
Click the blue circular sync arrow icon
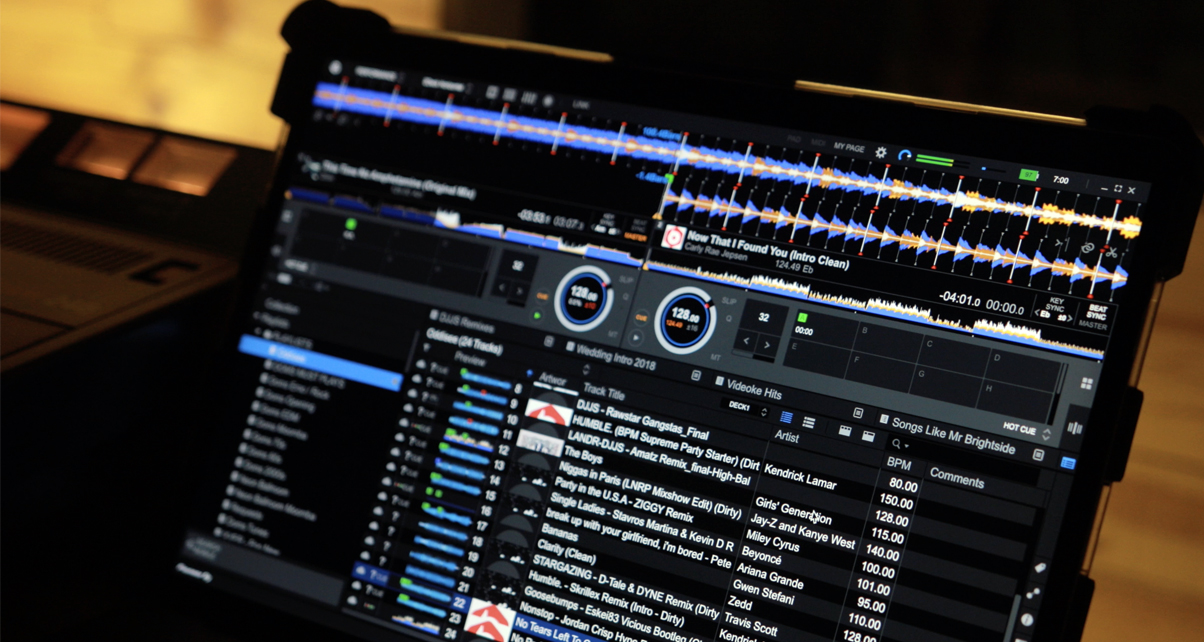(904, 155)
